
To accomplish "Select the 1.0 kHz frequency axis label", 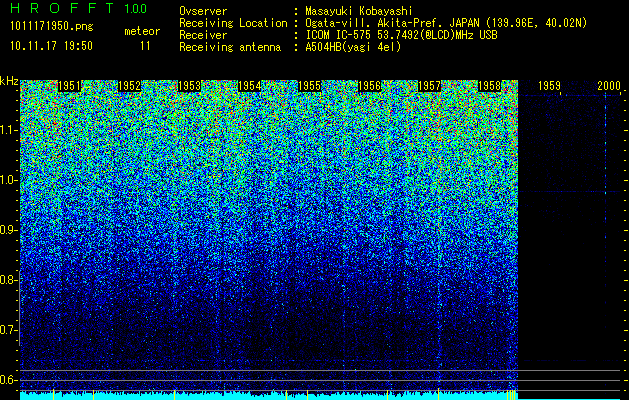I will pyautogui.click(x=9, y=180).
